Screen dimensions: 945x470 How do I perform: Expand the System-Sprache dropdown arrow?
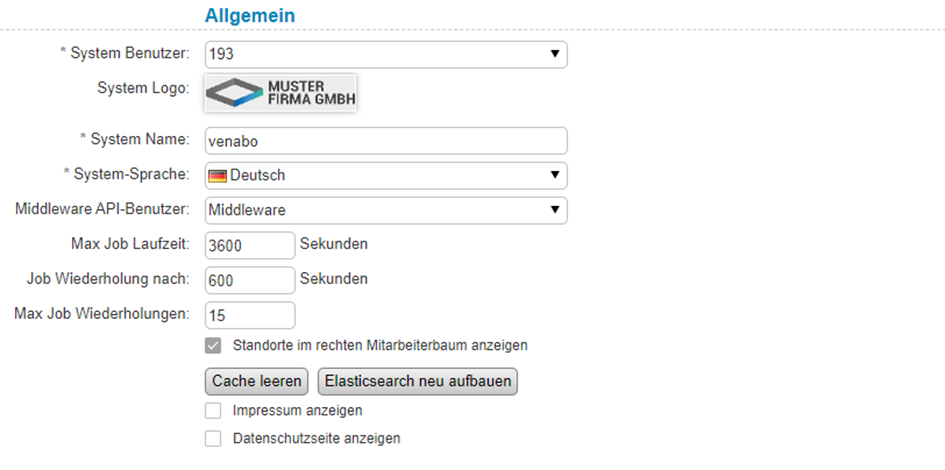(x=554, y=176)
